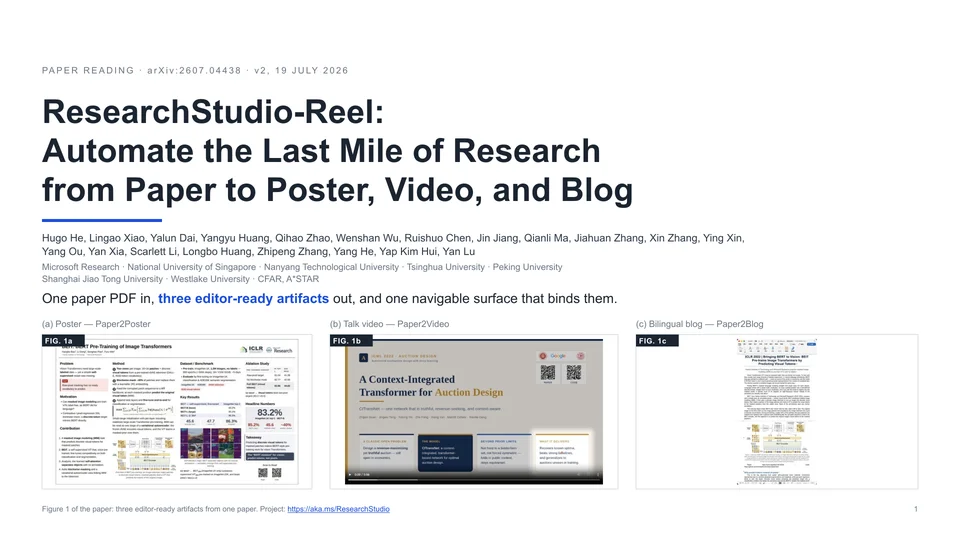Click the 'CFAR, A*STAR' affiliation
This screenshot has height=540, width=960.
coord(288,279)
